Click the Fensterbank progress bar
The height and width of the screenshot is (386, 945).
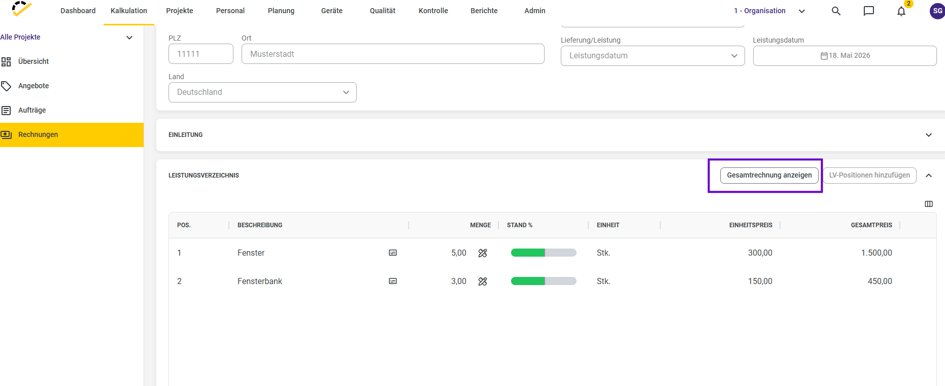point(544,281)
